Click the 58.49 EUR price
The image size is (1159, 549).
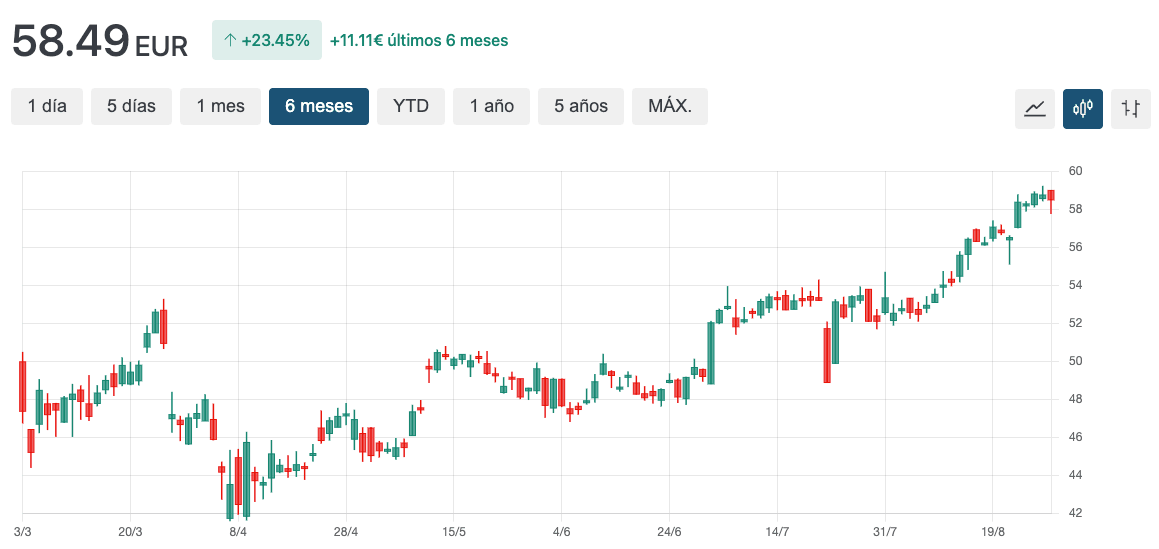coord(99,41)
